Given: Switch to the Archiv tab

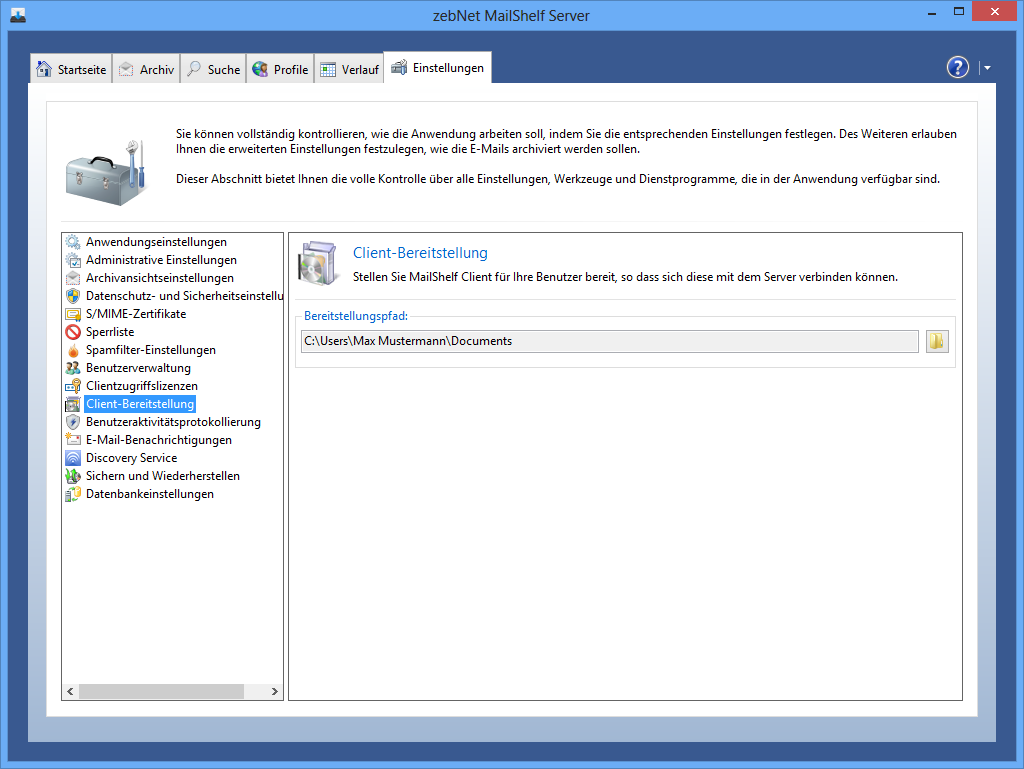Looking at the screenshot, I should [146, 69].
